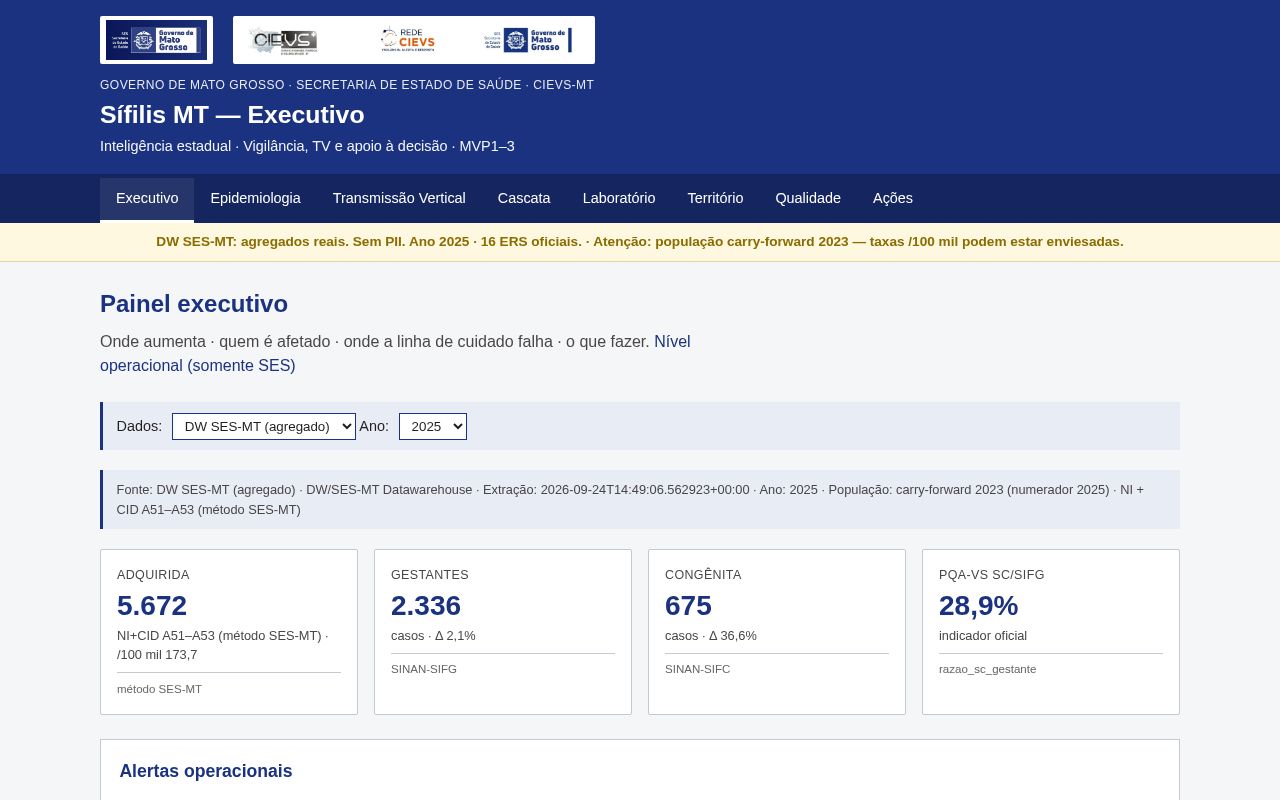Click the Adquirida value 5.672

point(152,606)
